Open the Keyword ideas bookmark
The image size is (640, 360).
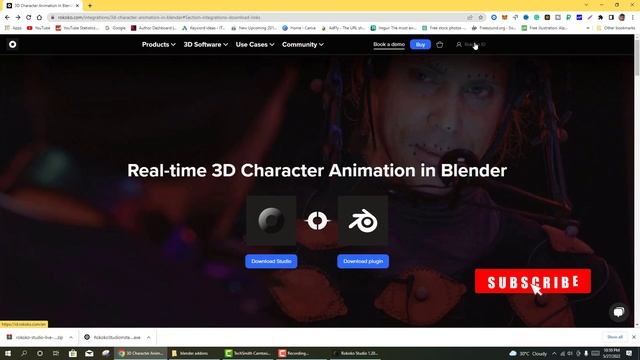click(204, 28)
